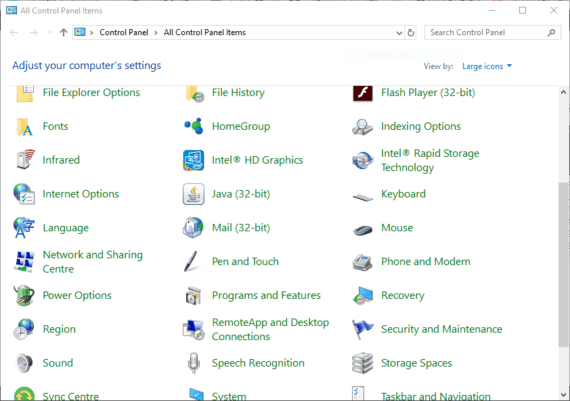The height and width of the screenshot is (401, 570).
Task: Open the Flash Player (32-bit) icon
Action: pos(362,92)
